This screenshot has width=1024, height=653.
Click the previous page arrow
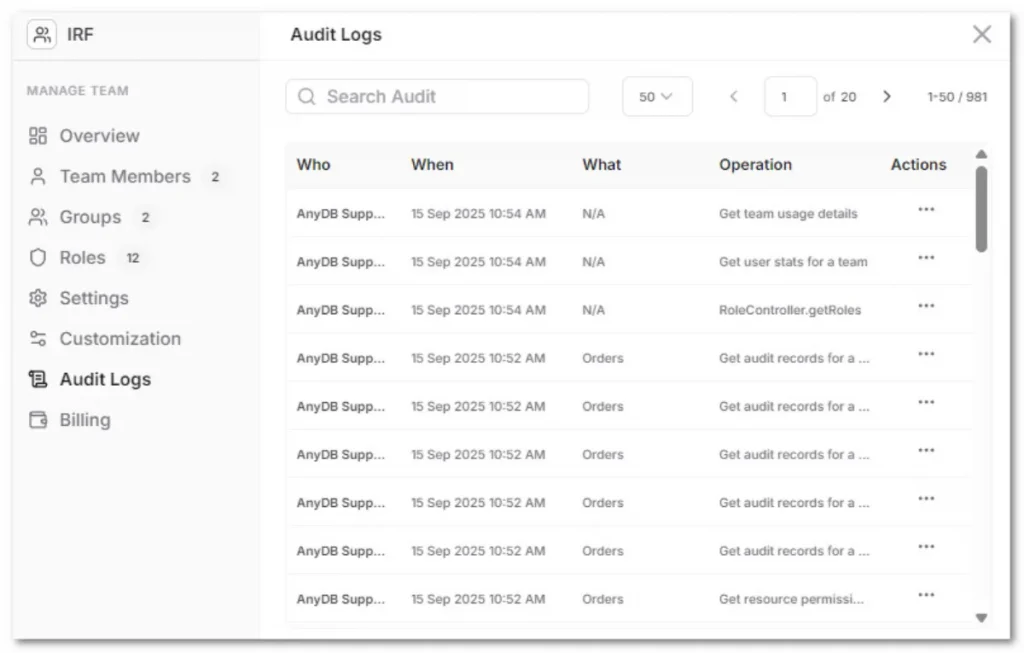click(733, 96)
